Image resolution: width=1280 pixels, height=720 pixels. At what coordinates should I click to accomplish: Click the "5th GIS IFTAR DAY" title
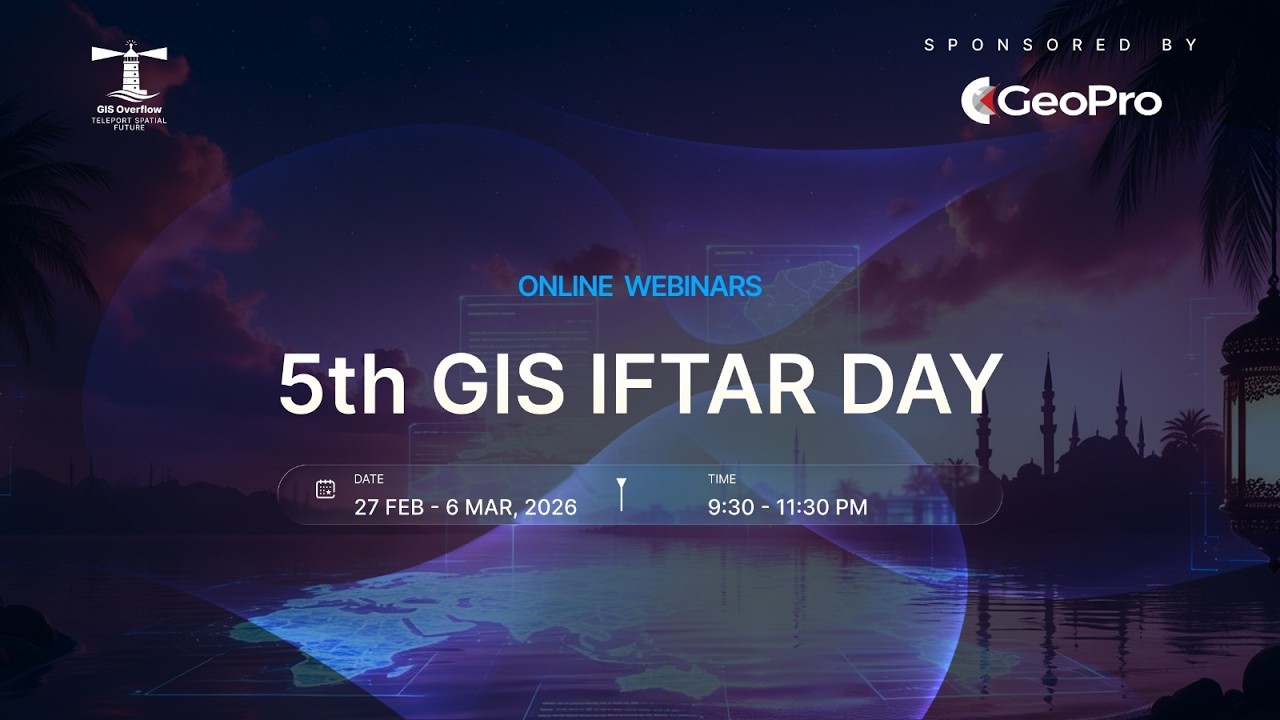[640, 384]
